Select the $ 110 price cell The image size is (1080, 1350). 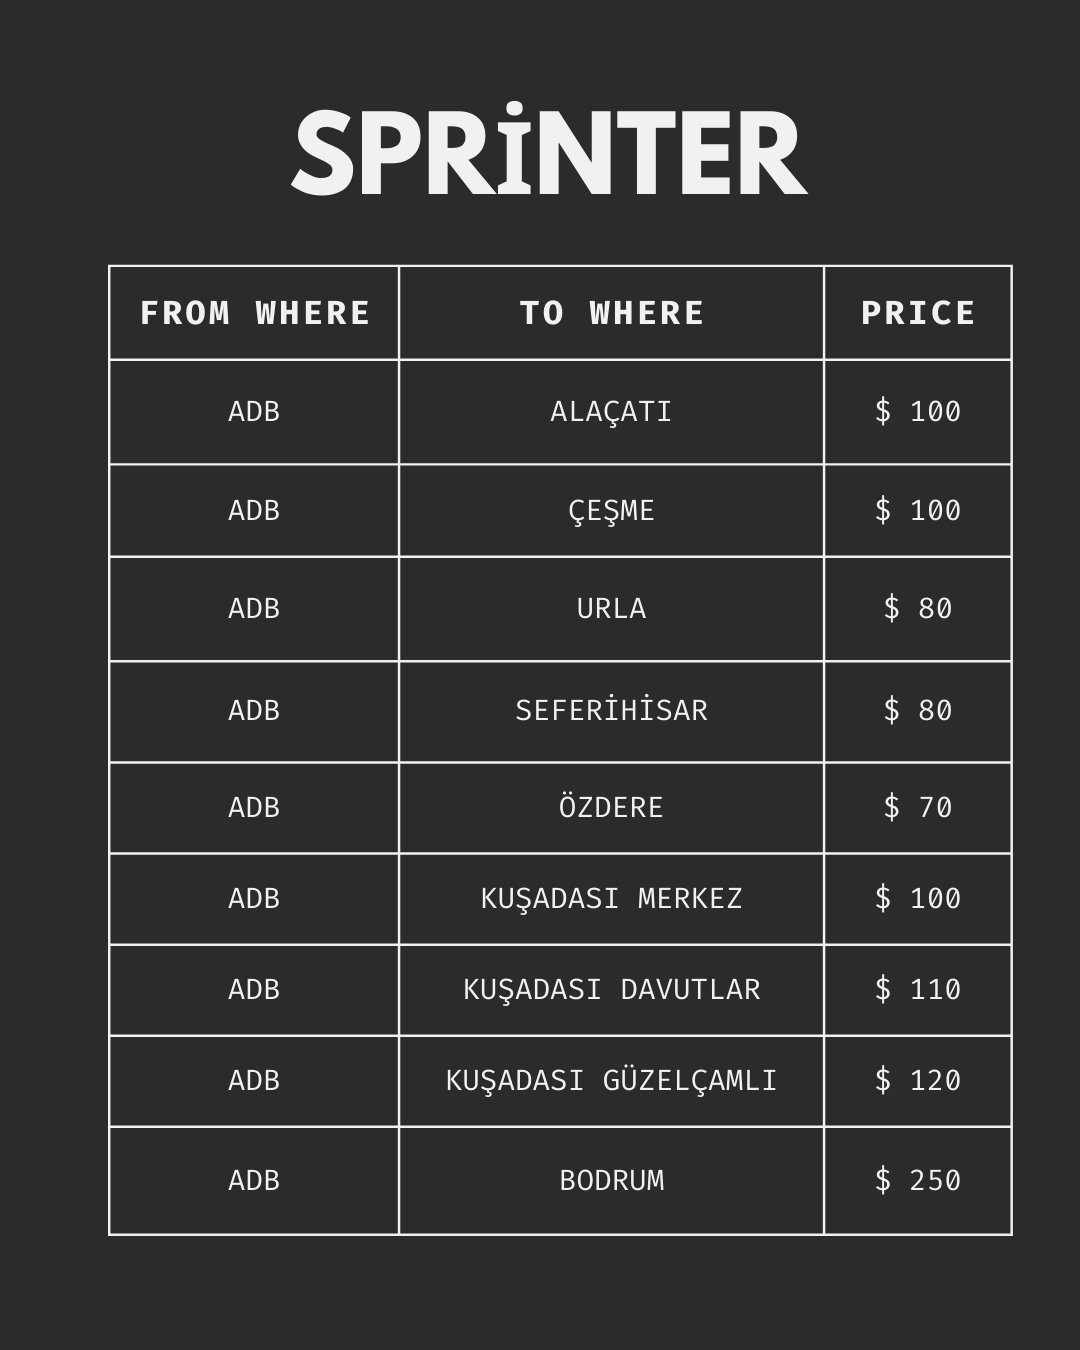coord(918,989)
